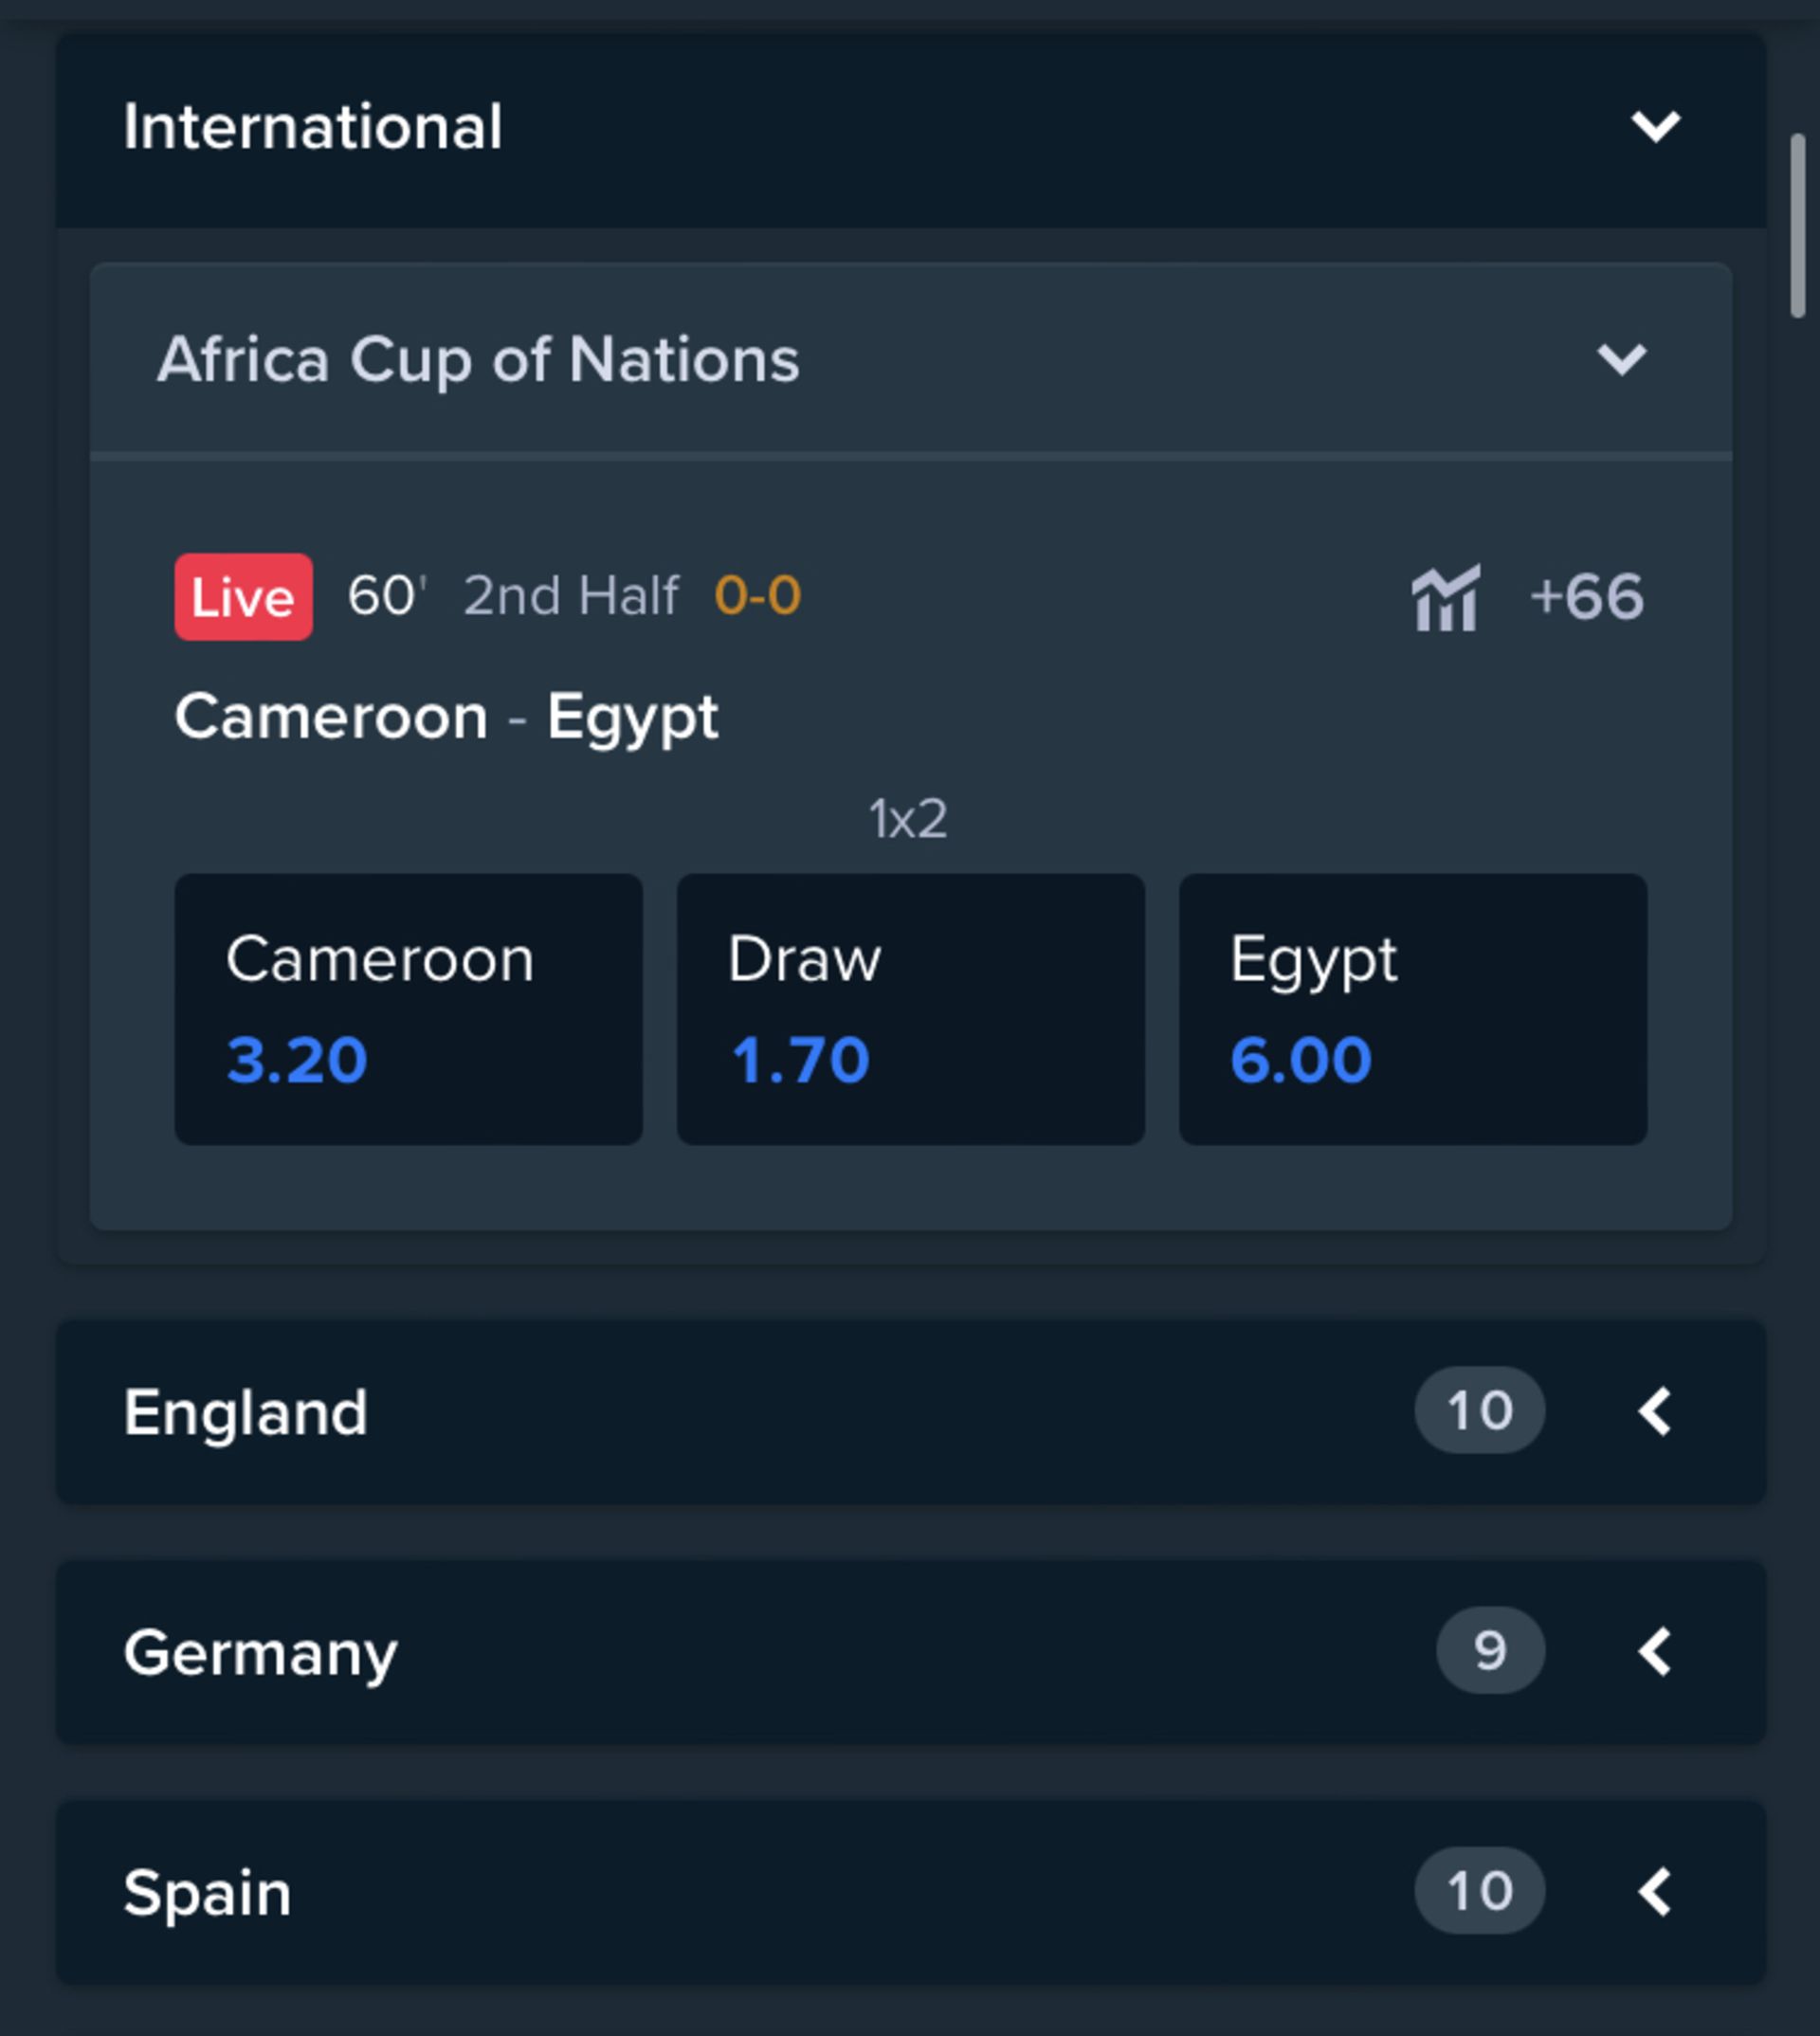The height and width of the screenshot is (2036, 1820).
Task: Click the Spain match count badge showing 10
Action: tap(1480, 1891)
